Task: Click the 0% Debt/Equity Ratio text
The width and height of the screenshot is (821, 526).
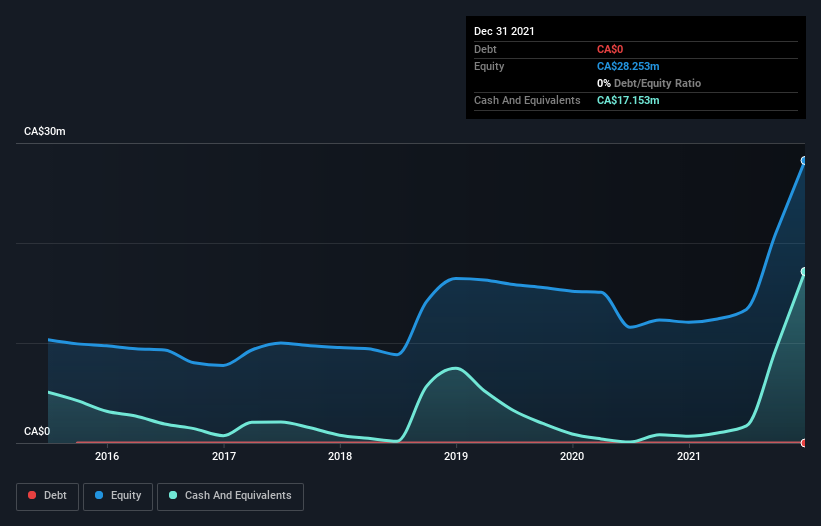Action: (649, 83)
